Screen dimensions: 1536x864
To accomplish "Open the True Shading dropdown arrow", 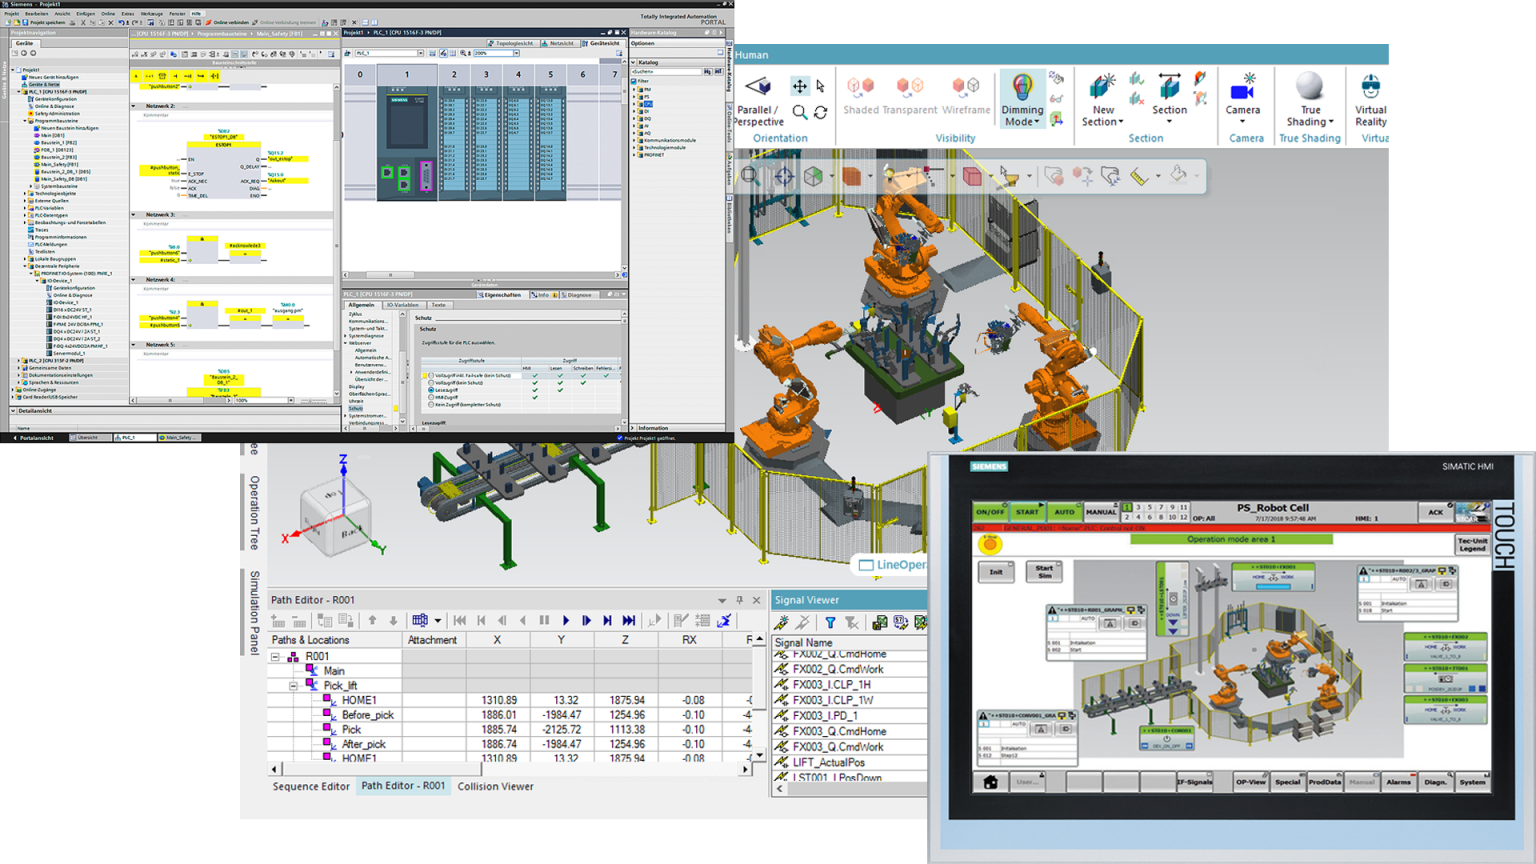I will click(x=1331, y=120).
